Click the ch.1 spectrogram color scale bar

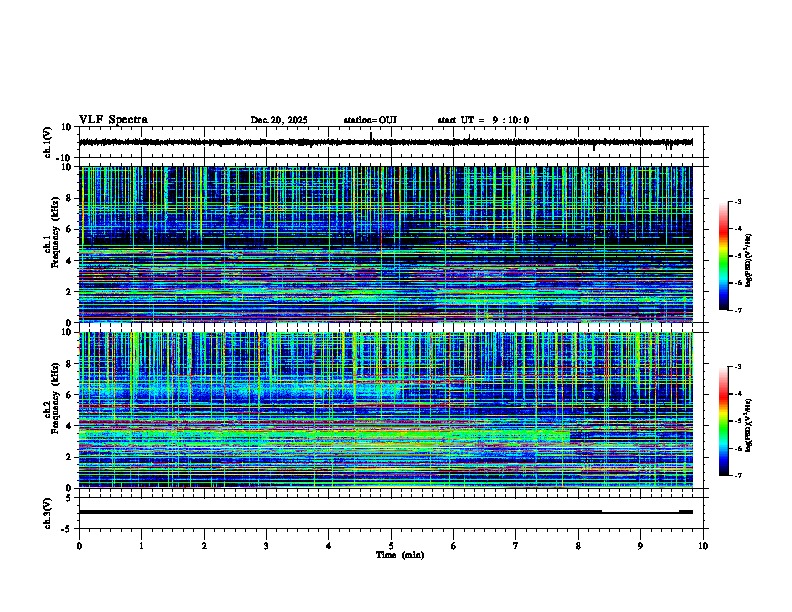pyautogui.click(x=723, y=255)
